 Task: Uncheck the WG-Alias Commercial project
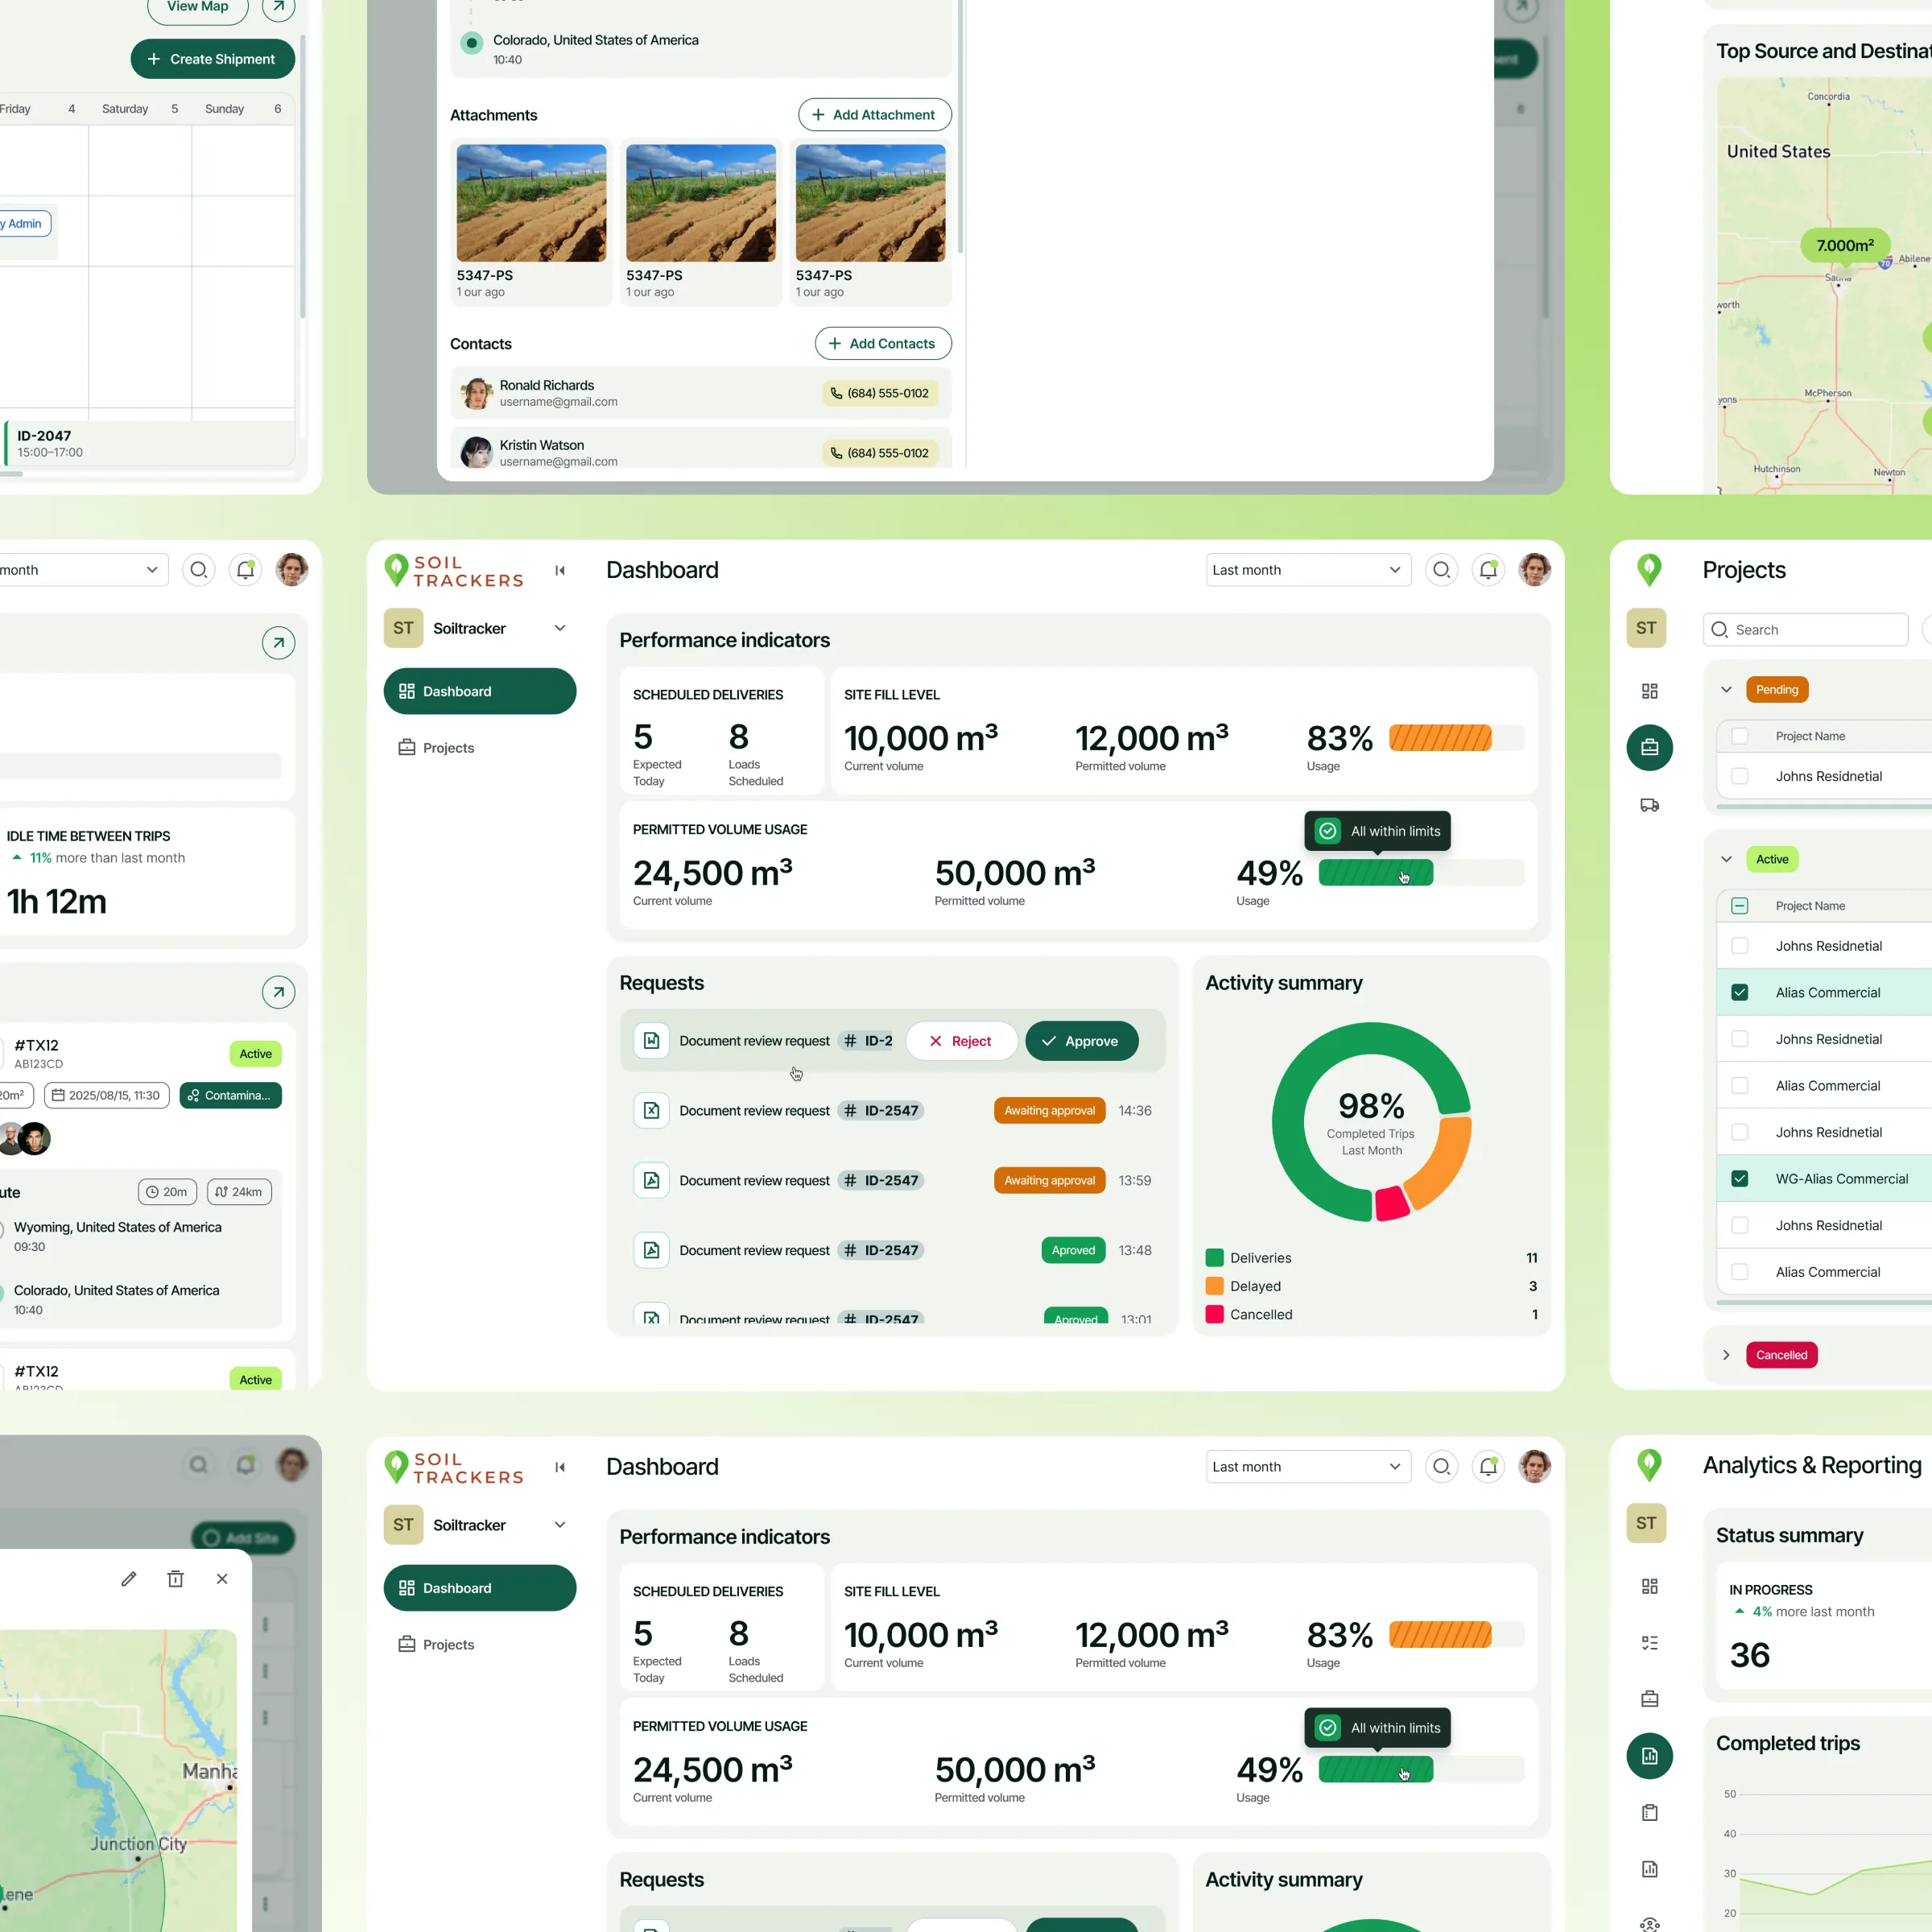pos(1740,1179)
